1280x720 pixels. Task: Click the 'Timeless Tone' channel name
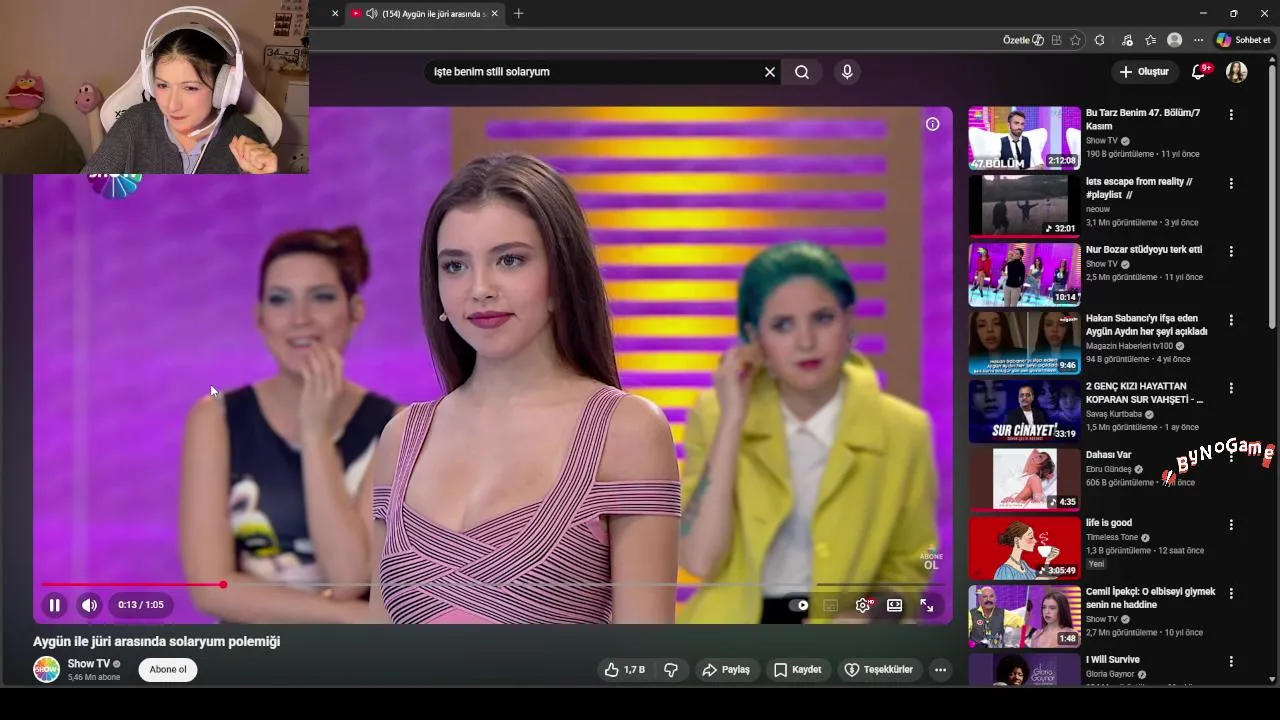click(x=1112, y=537)
